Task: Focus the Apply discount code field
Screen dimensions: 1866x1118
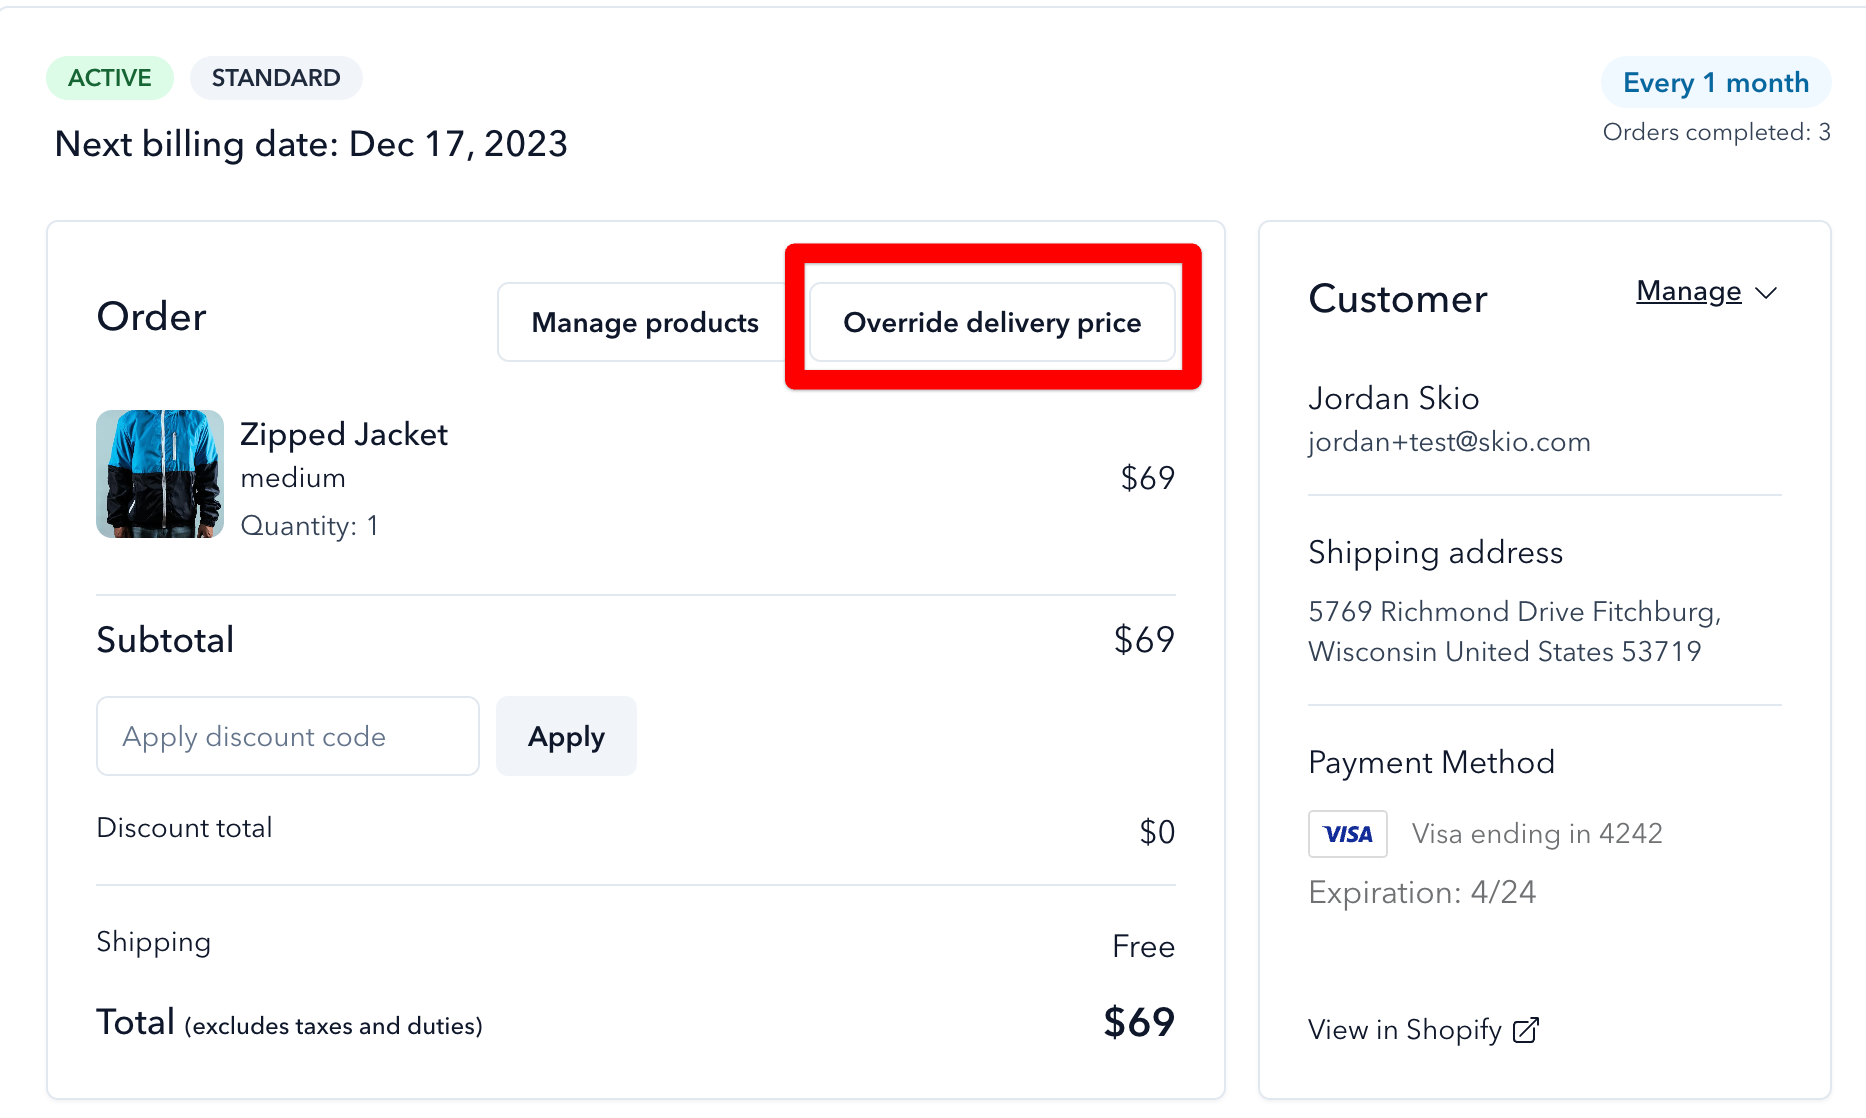Action: pyautogui.click(x=288, y=736)
